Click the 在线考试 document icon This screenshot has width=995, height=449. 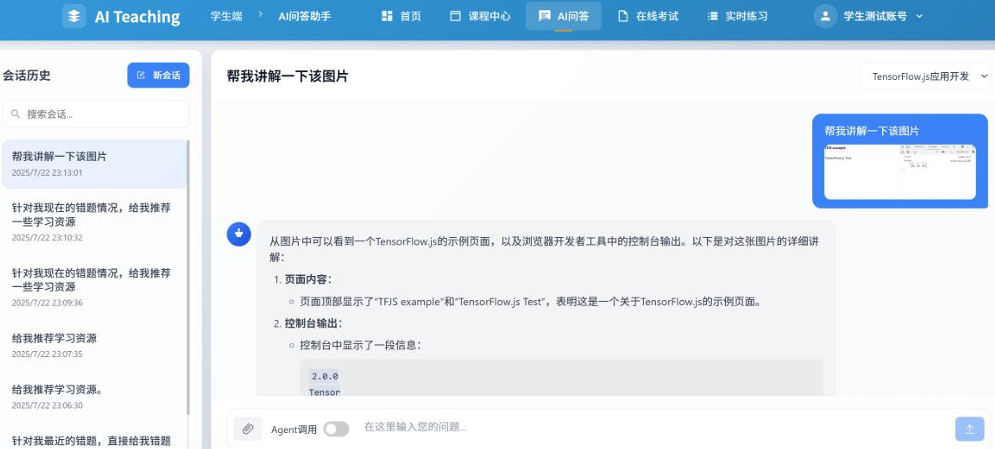623,16
